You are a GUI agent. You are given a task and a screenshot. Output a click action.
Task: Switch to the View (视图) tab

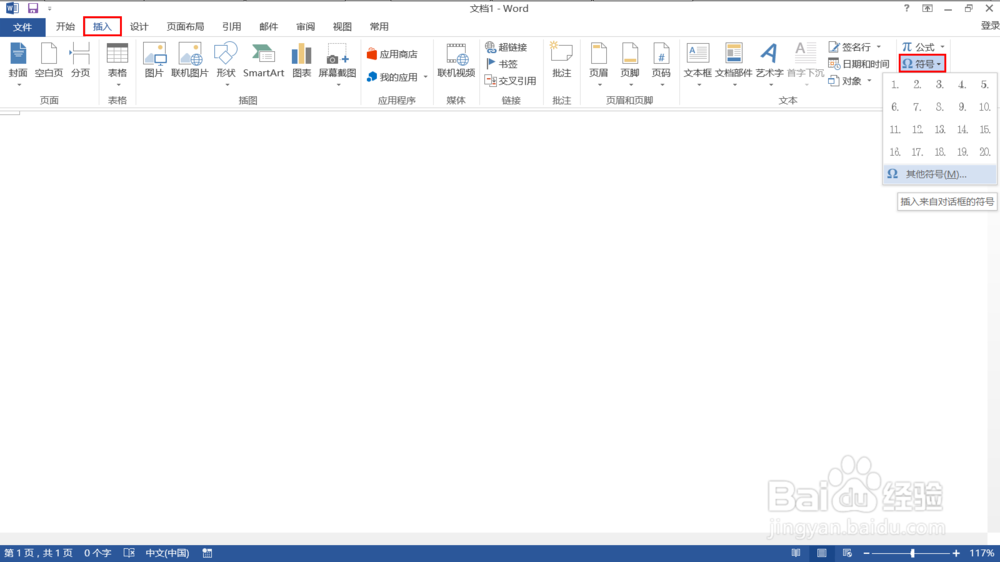(x=342, y=27)
